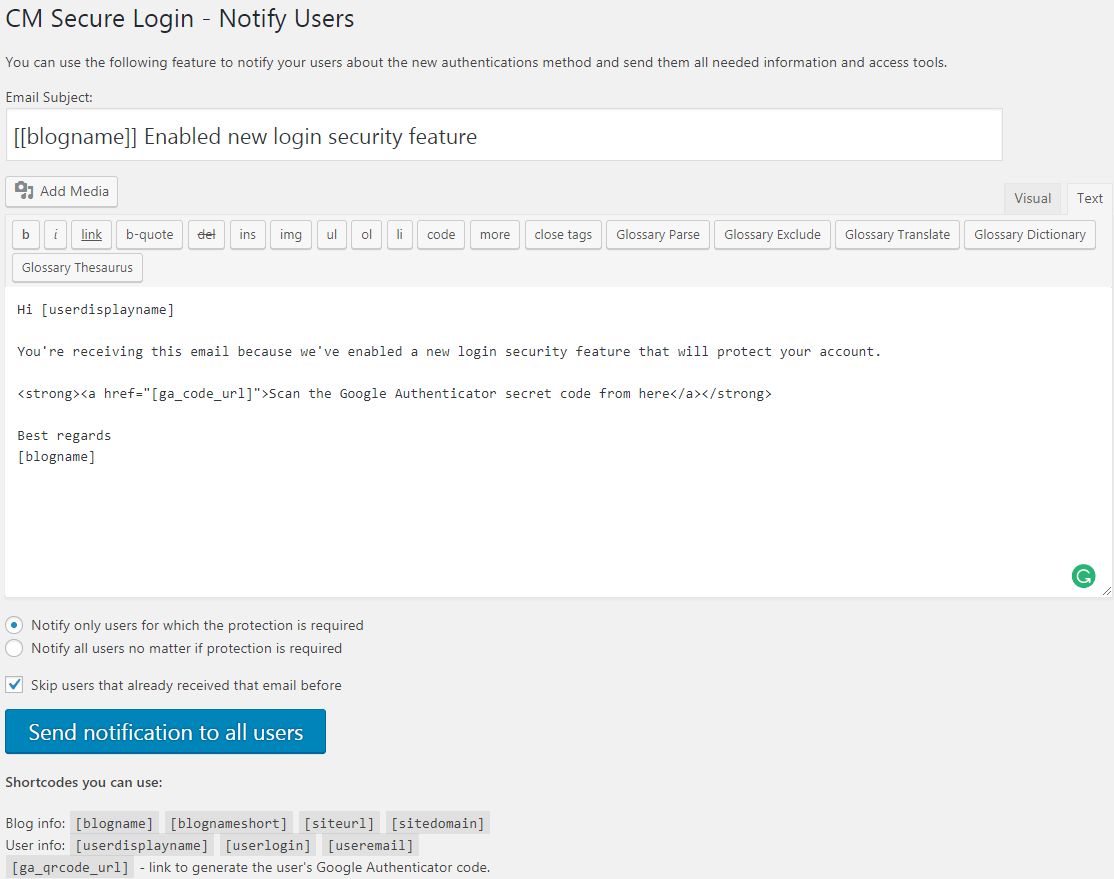Image resolution: width=1114 pixels, height=879 pixels.
Task: Switch to the Text editor tab
Action: (1090, 198)
